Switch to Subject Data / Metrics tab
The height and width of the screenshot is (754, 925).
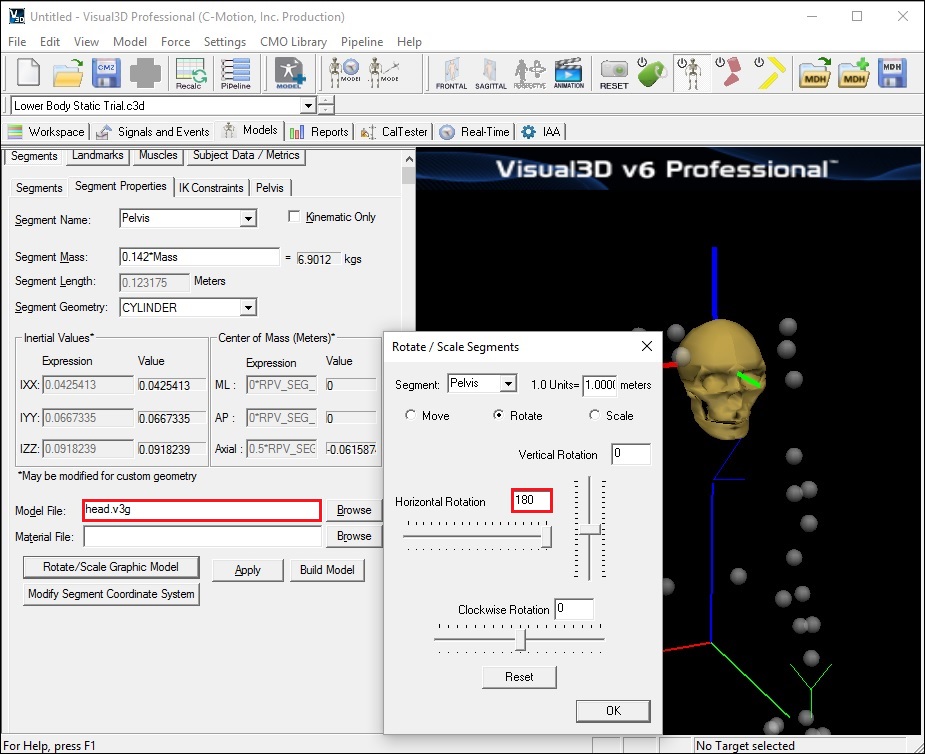coord(246,155)
